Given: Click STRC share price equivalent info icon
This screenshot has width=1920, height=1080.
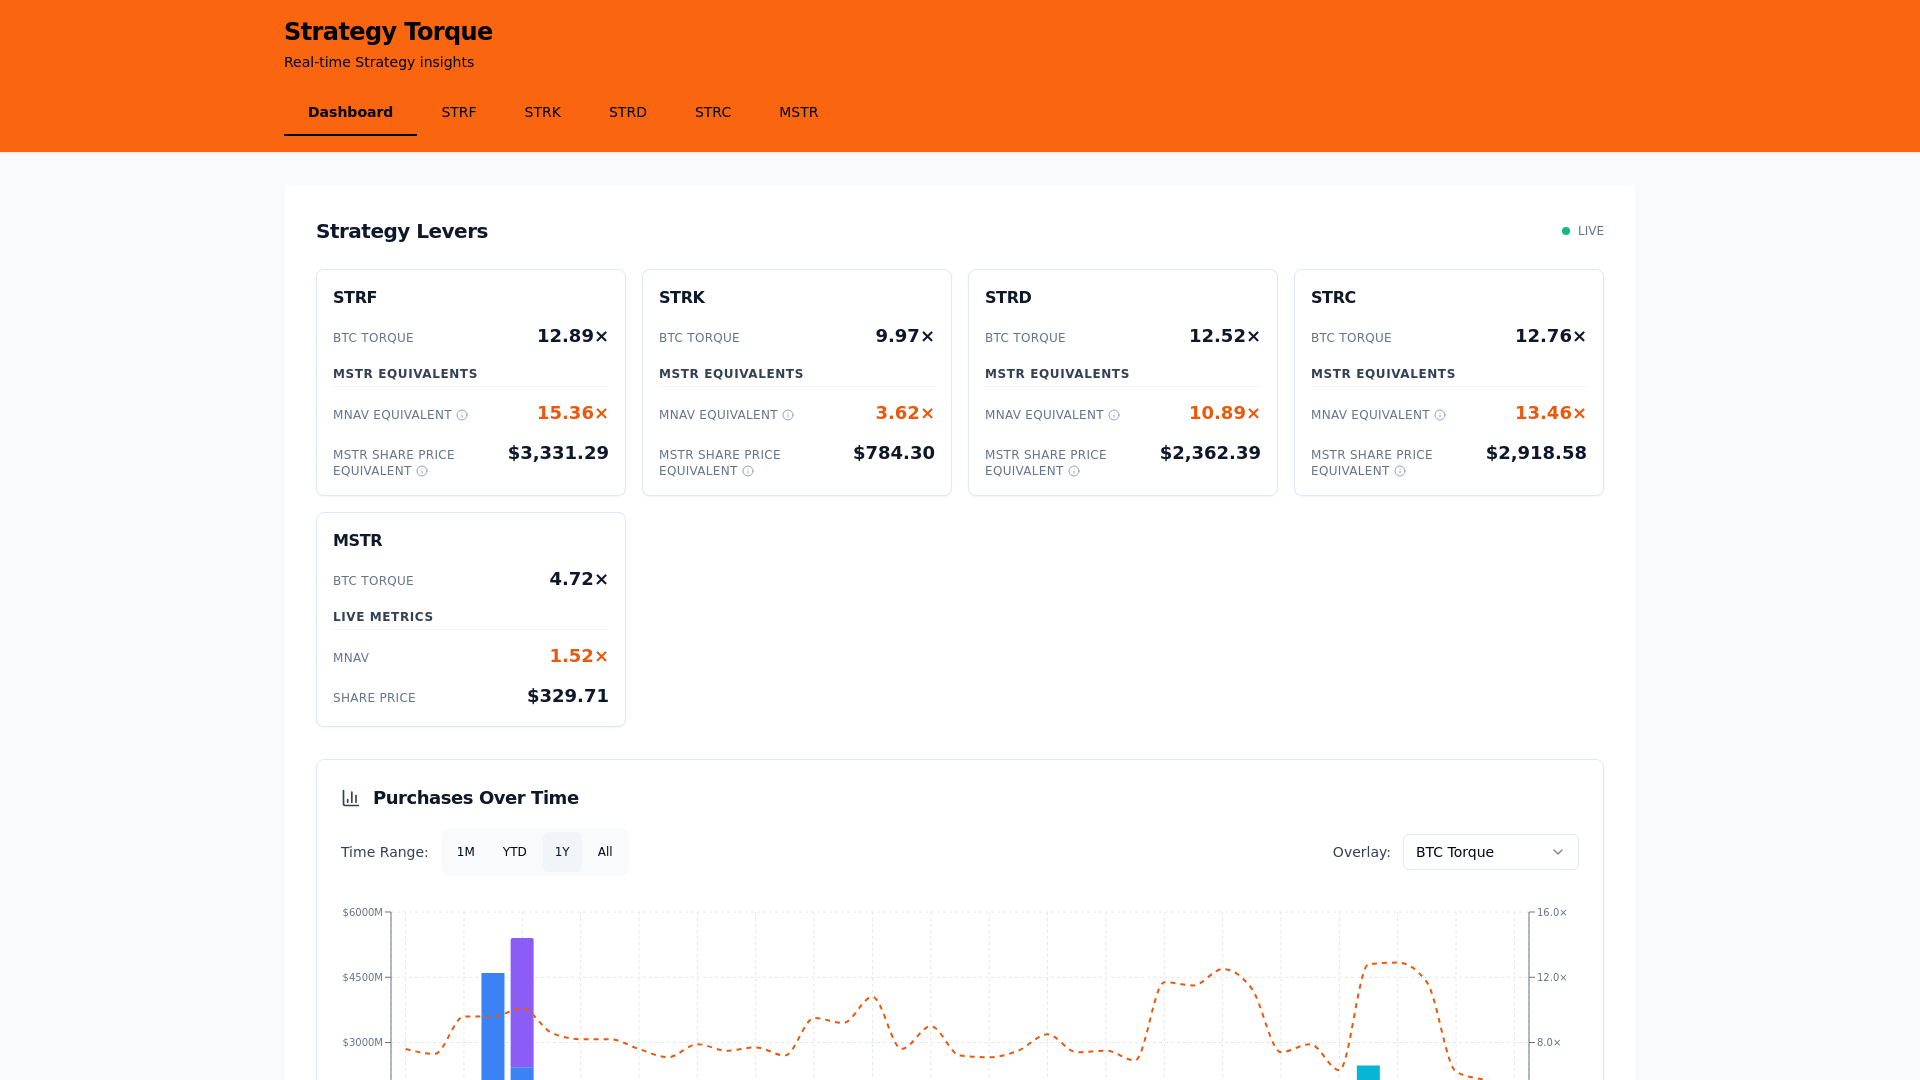Looking at the screenshot, I should [x=1400, y=471].
